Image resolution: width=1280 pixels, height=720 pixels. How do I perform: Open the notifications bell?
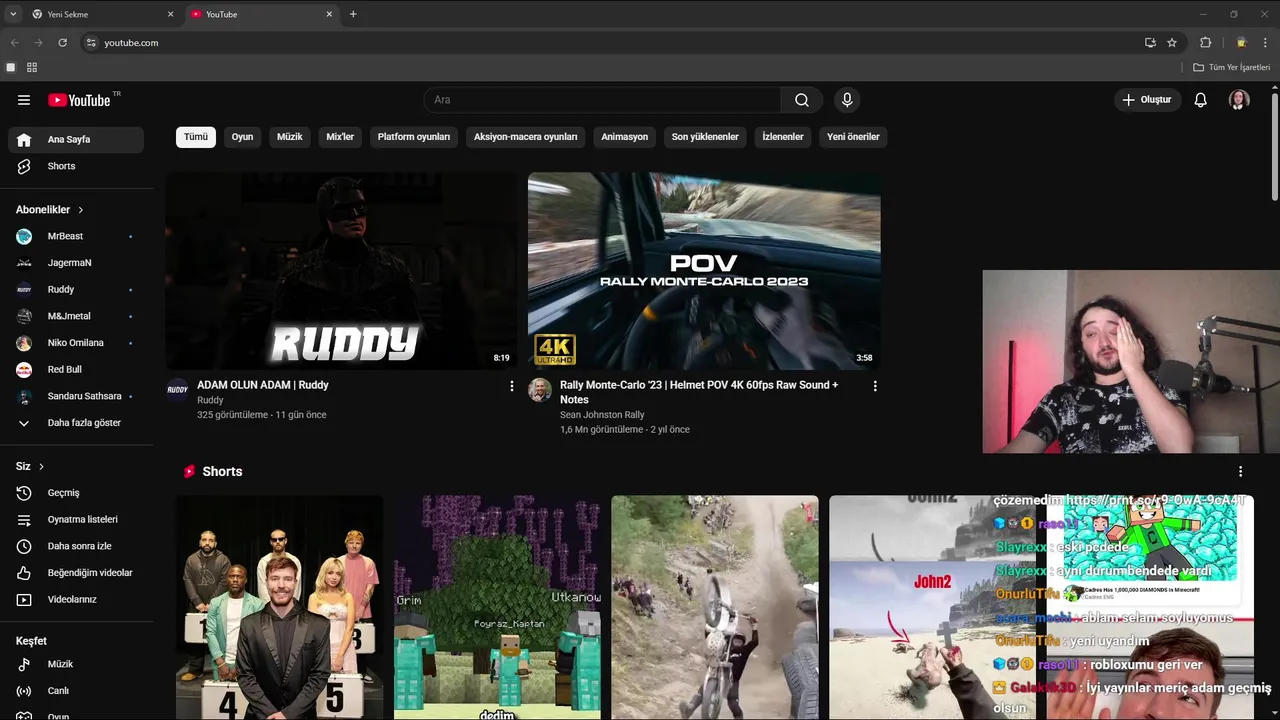click(1201, 100)
